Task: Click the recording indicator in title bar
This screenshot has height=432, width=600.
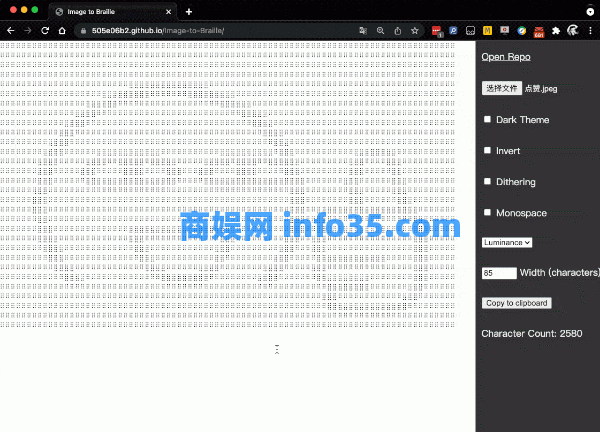Action: 590,12
